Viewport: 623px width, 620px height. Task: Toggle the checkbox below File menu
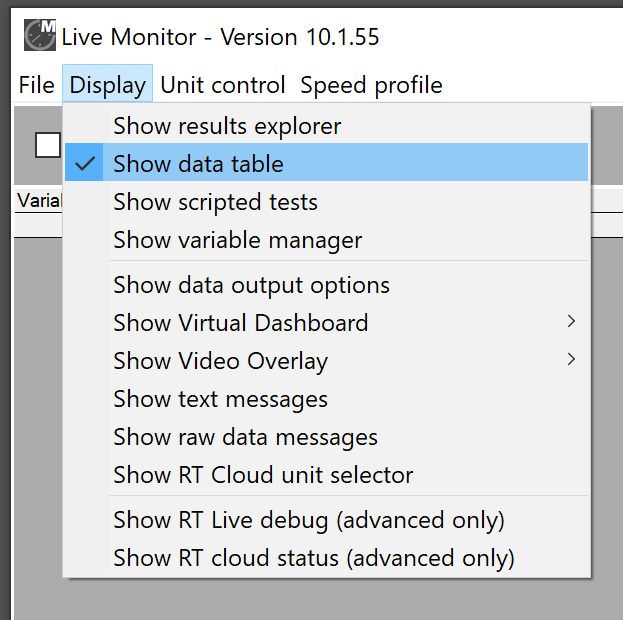point(48,145)
